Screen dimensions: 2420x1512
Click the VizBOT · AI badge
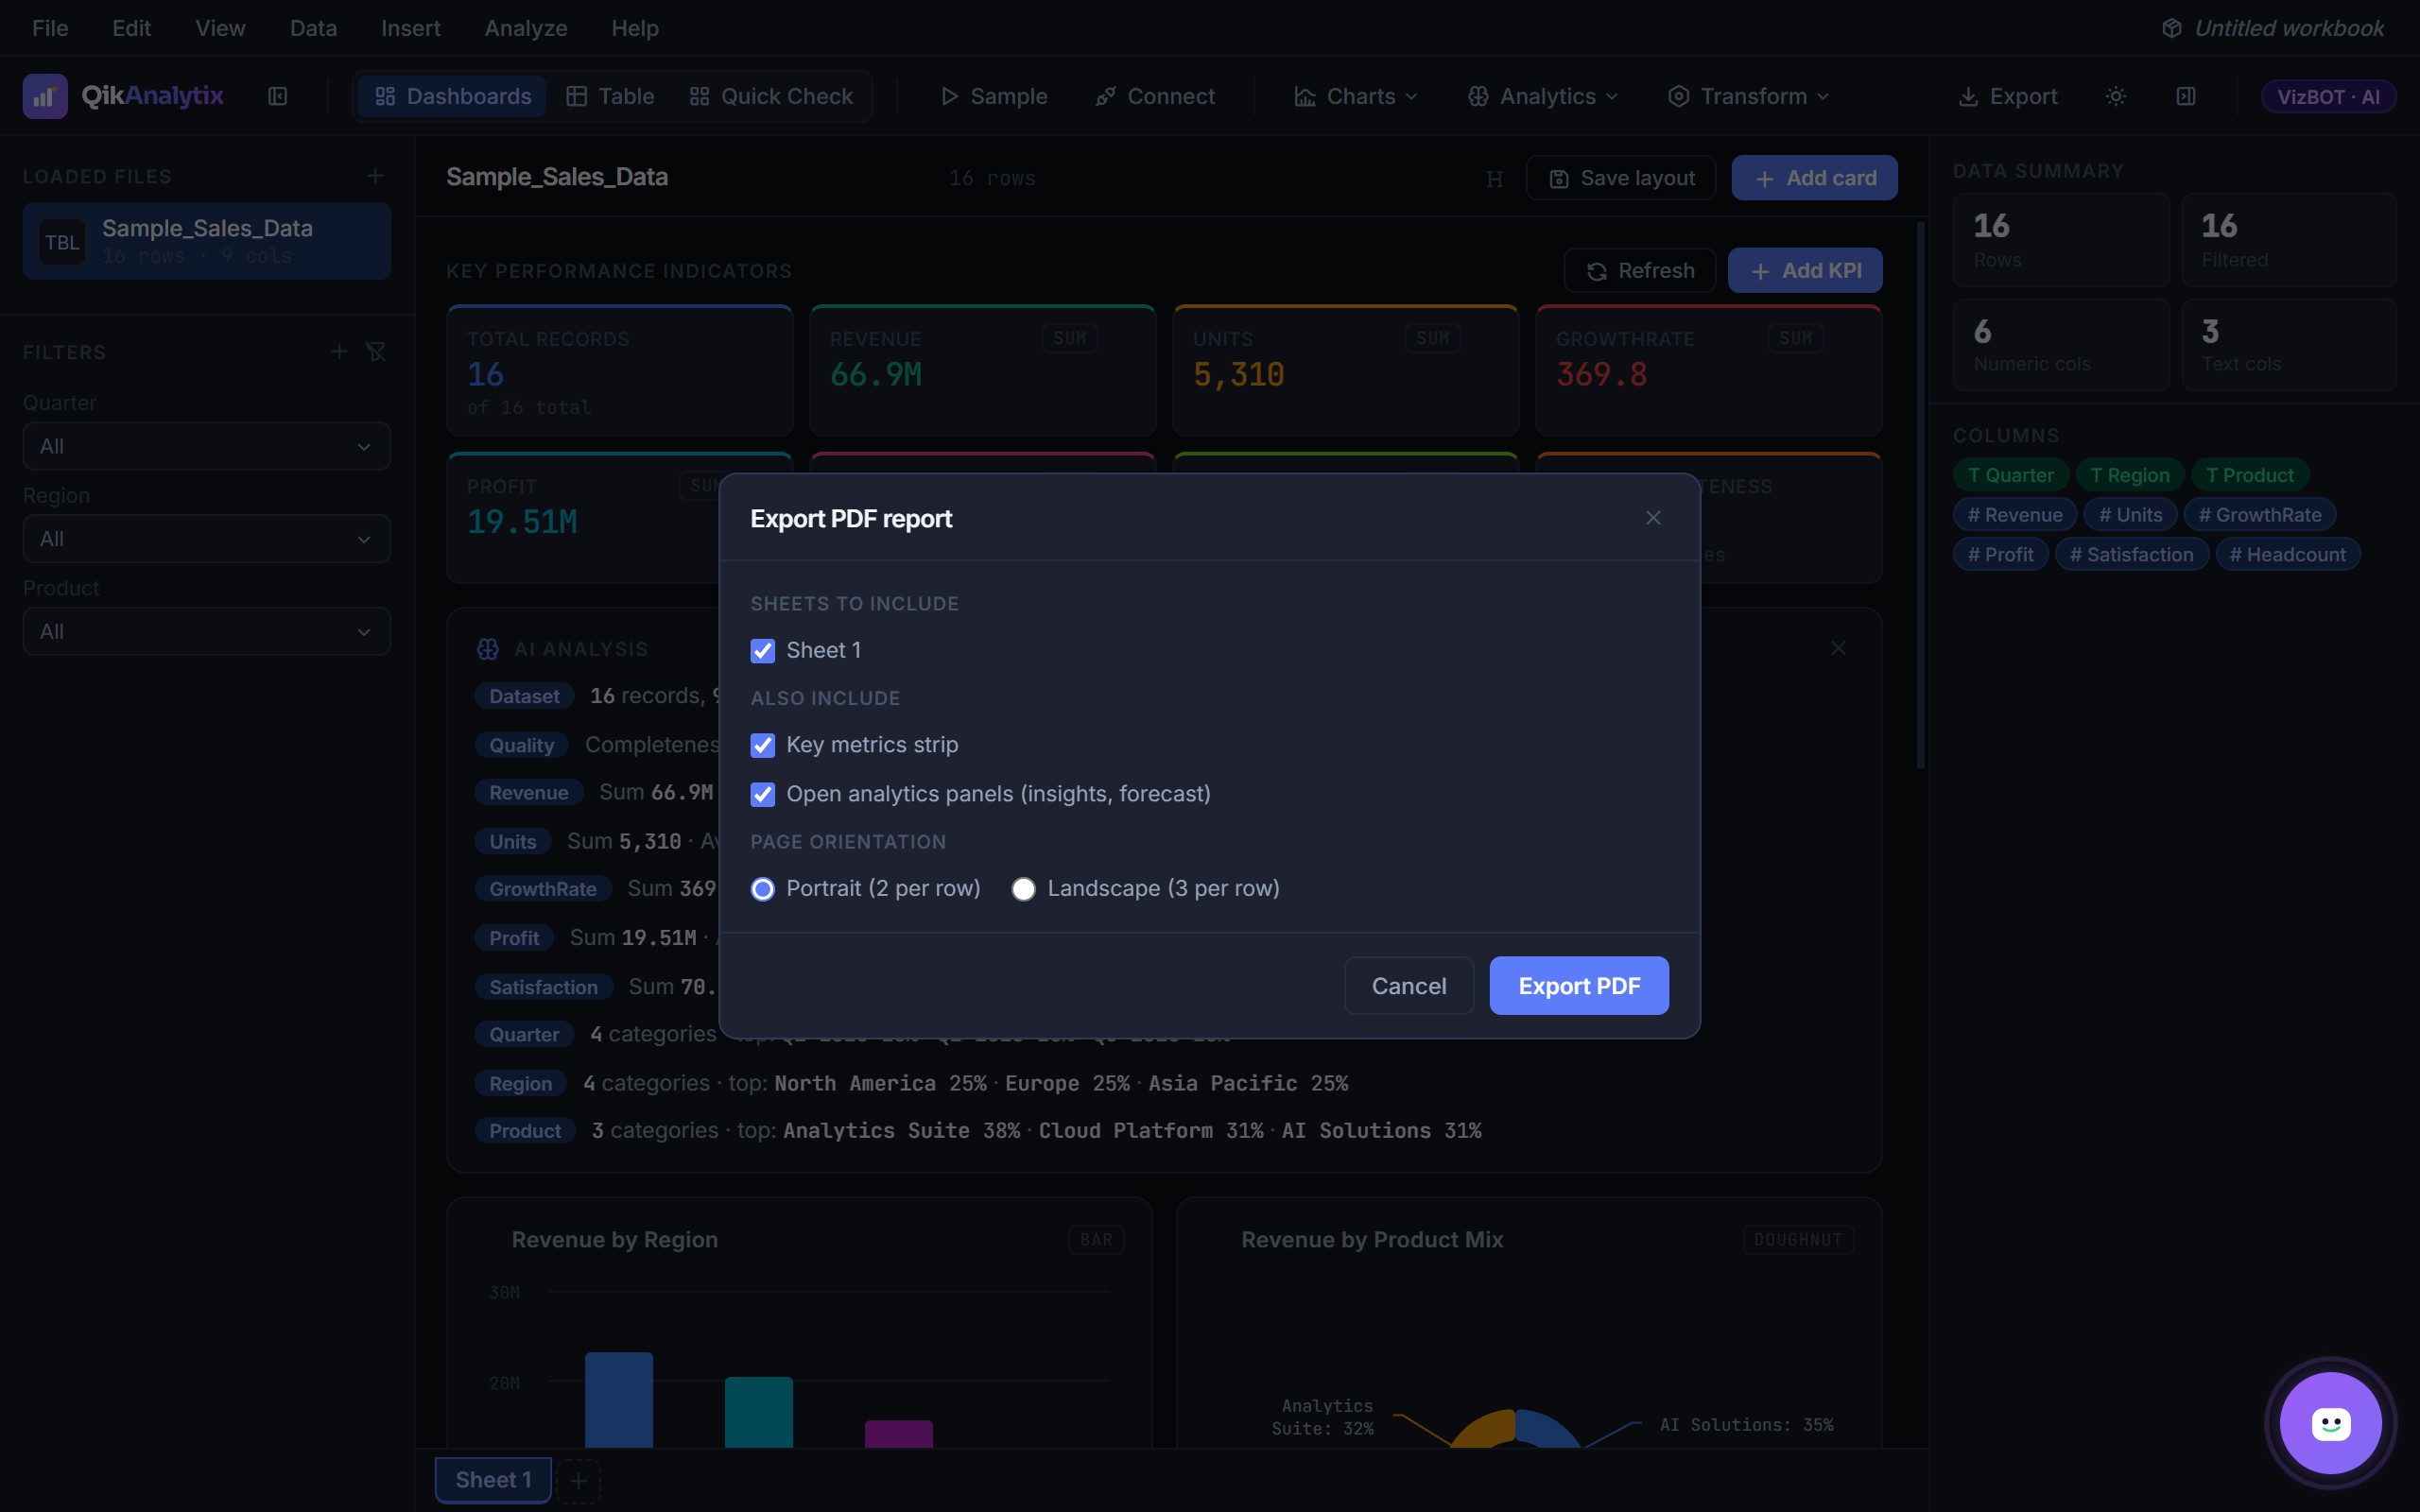pyautogui.click(x=2328, y=96)
